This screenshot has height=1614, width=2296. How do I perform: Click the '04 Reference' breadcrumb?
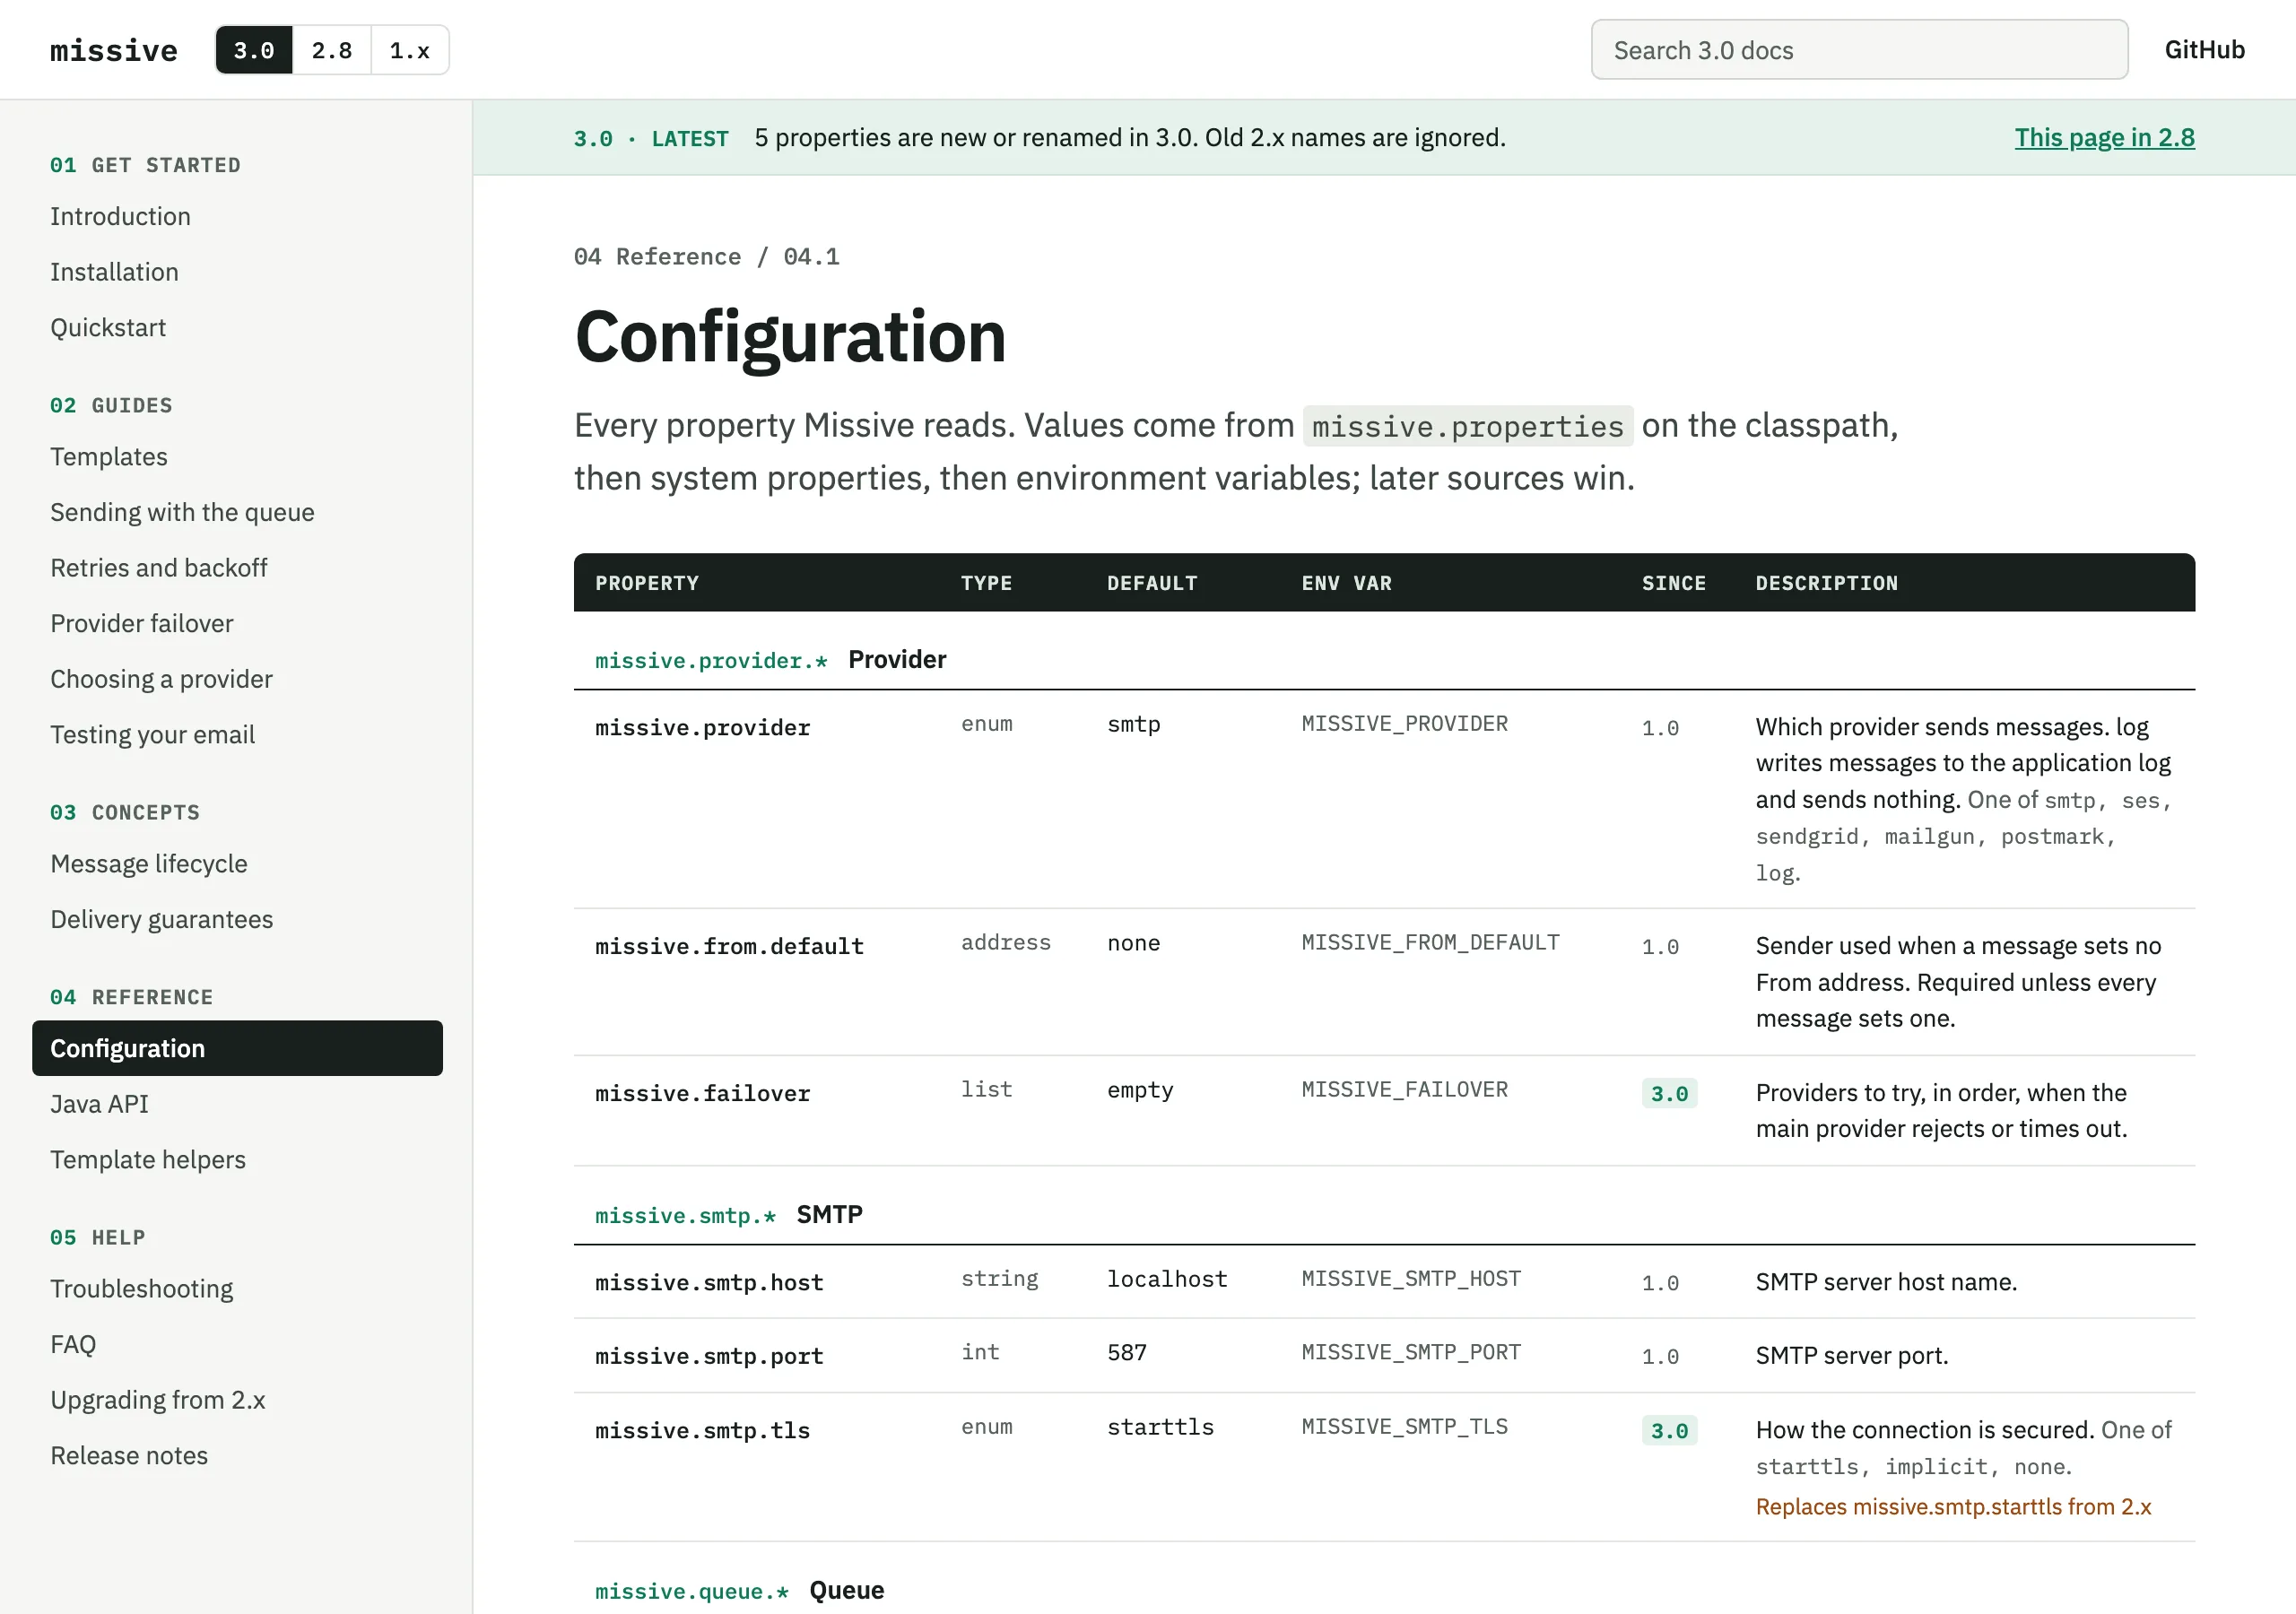(x=658, y=257)
